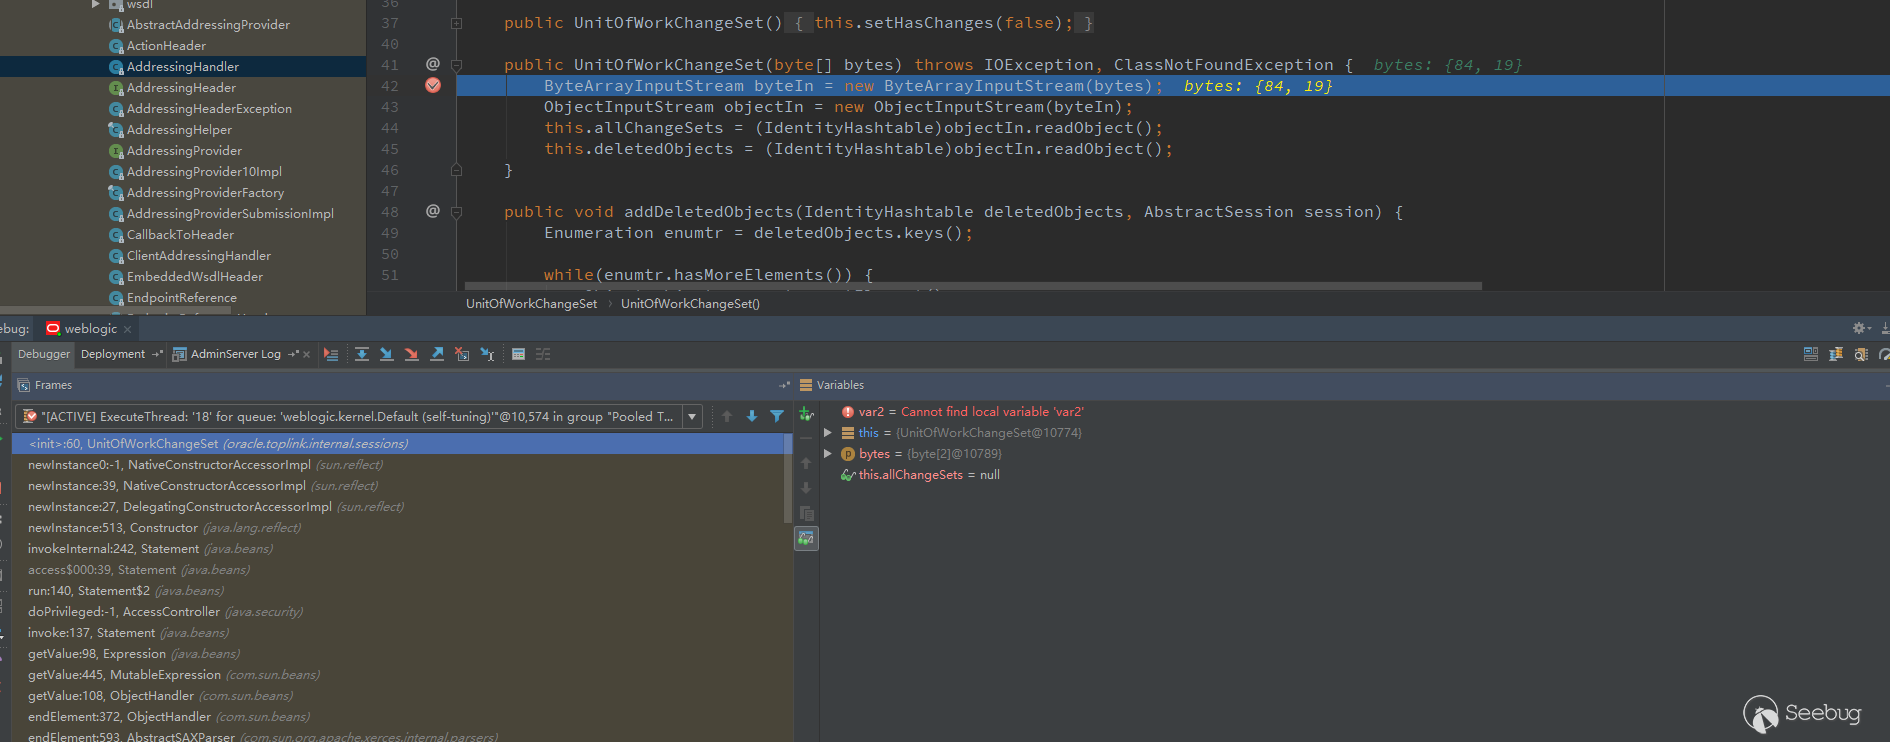Viewport: 1890px width, 742px height.
Task: Click the frames filter funnel icon
Action: 777,416
